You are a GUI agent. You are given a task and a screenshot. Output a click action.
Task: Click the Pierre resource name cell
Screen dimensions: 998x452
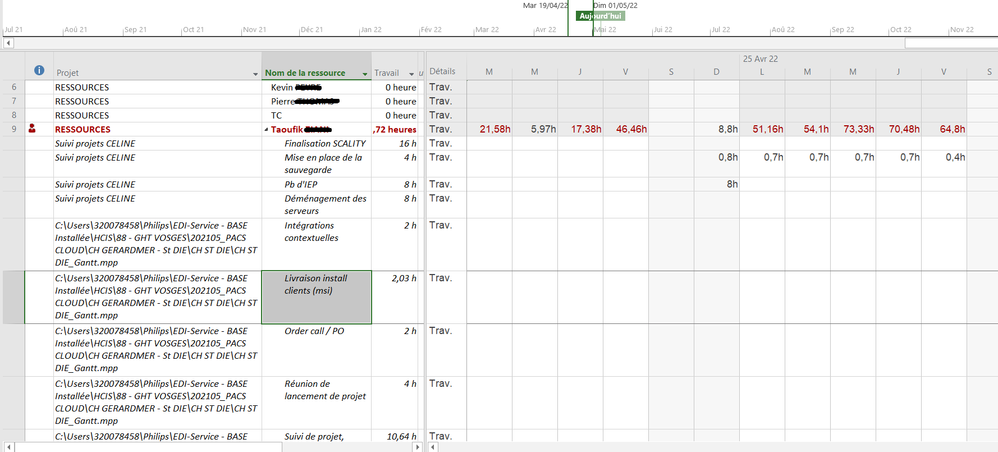click(316, 101)
